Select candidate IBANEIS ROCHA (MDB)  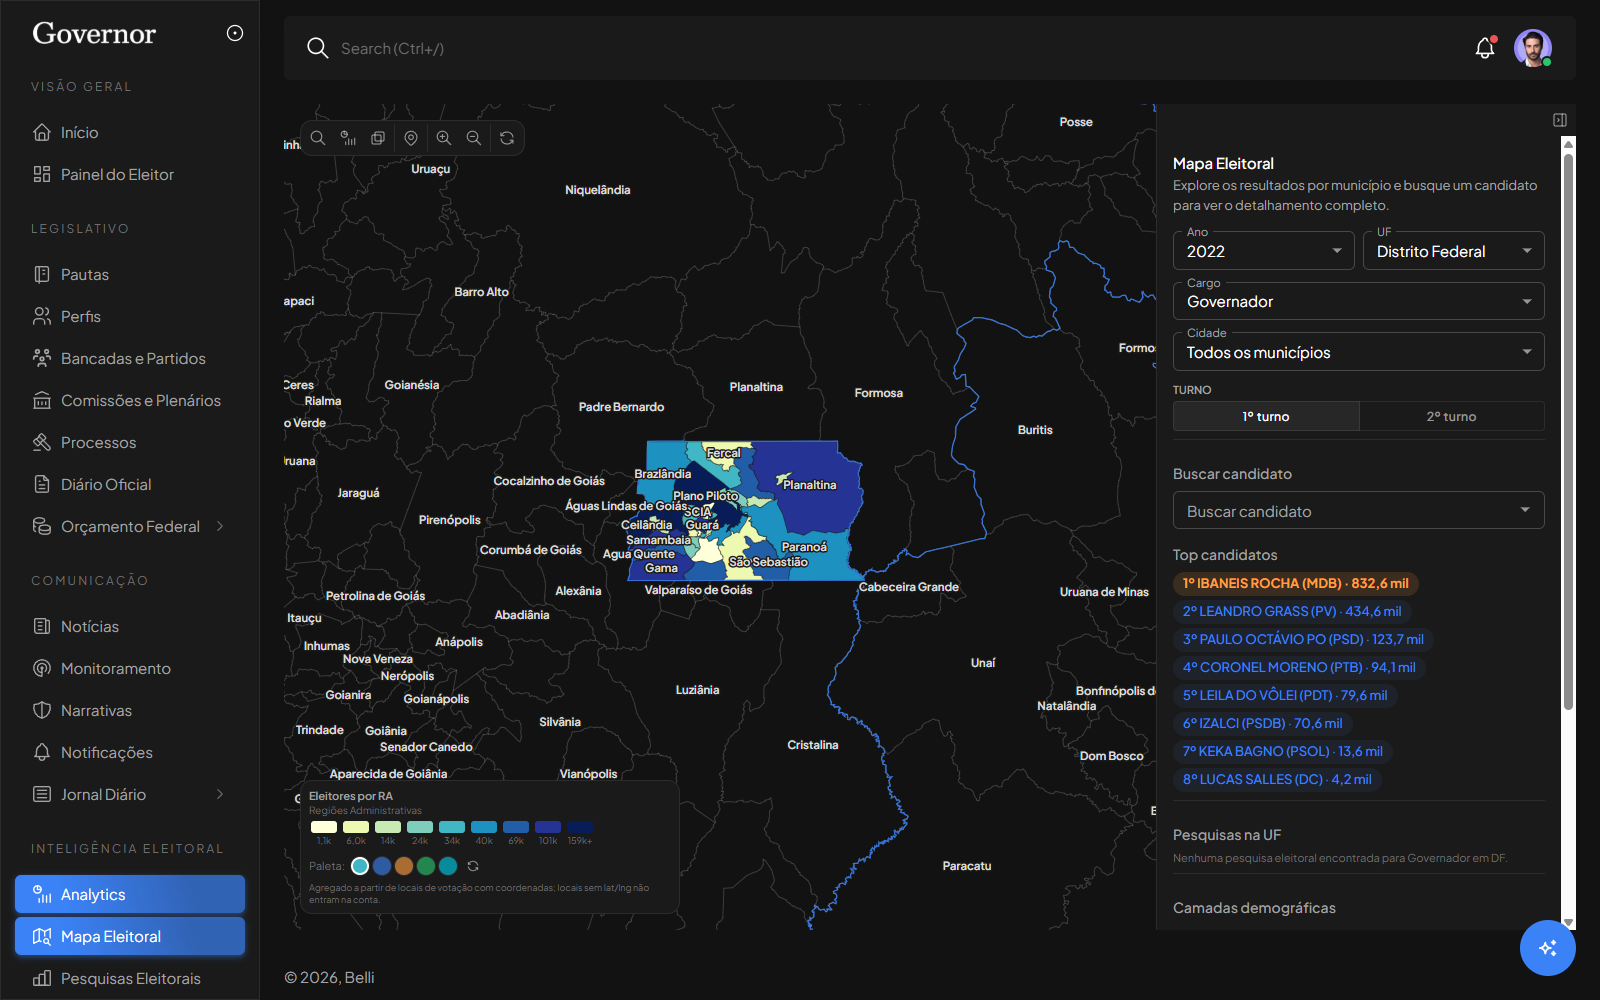pyautogui.click(x=1295, y=583)
